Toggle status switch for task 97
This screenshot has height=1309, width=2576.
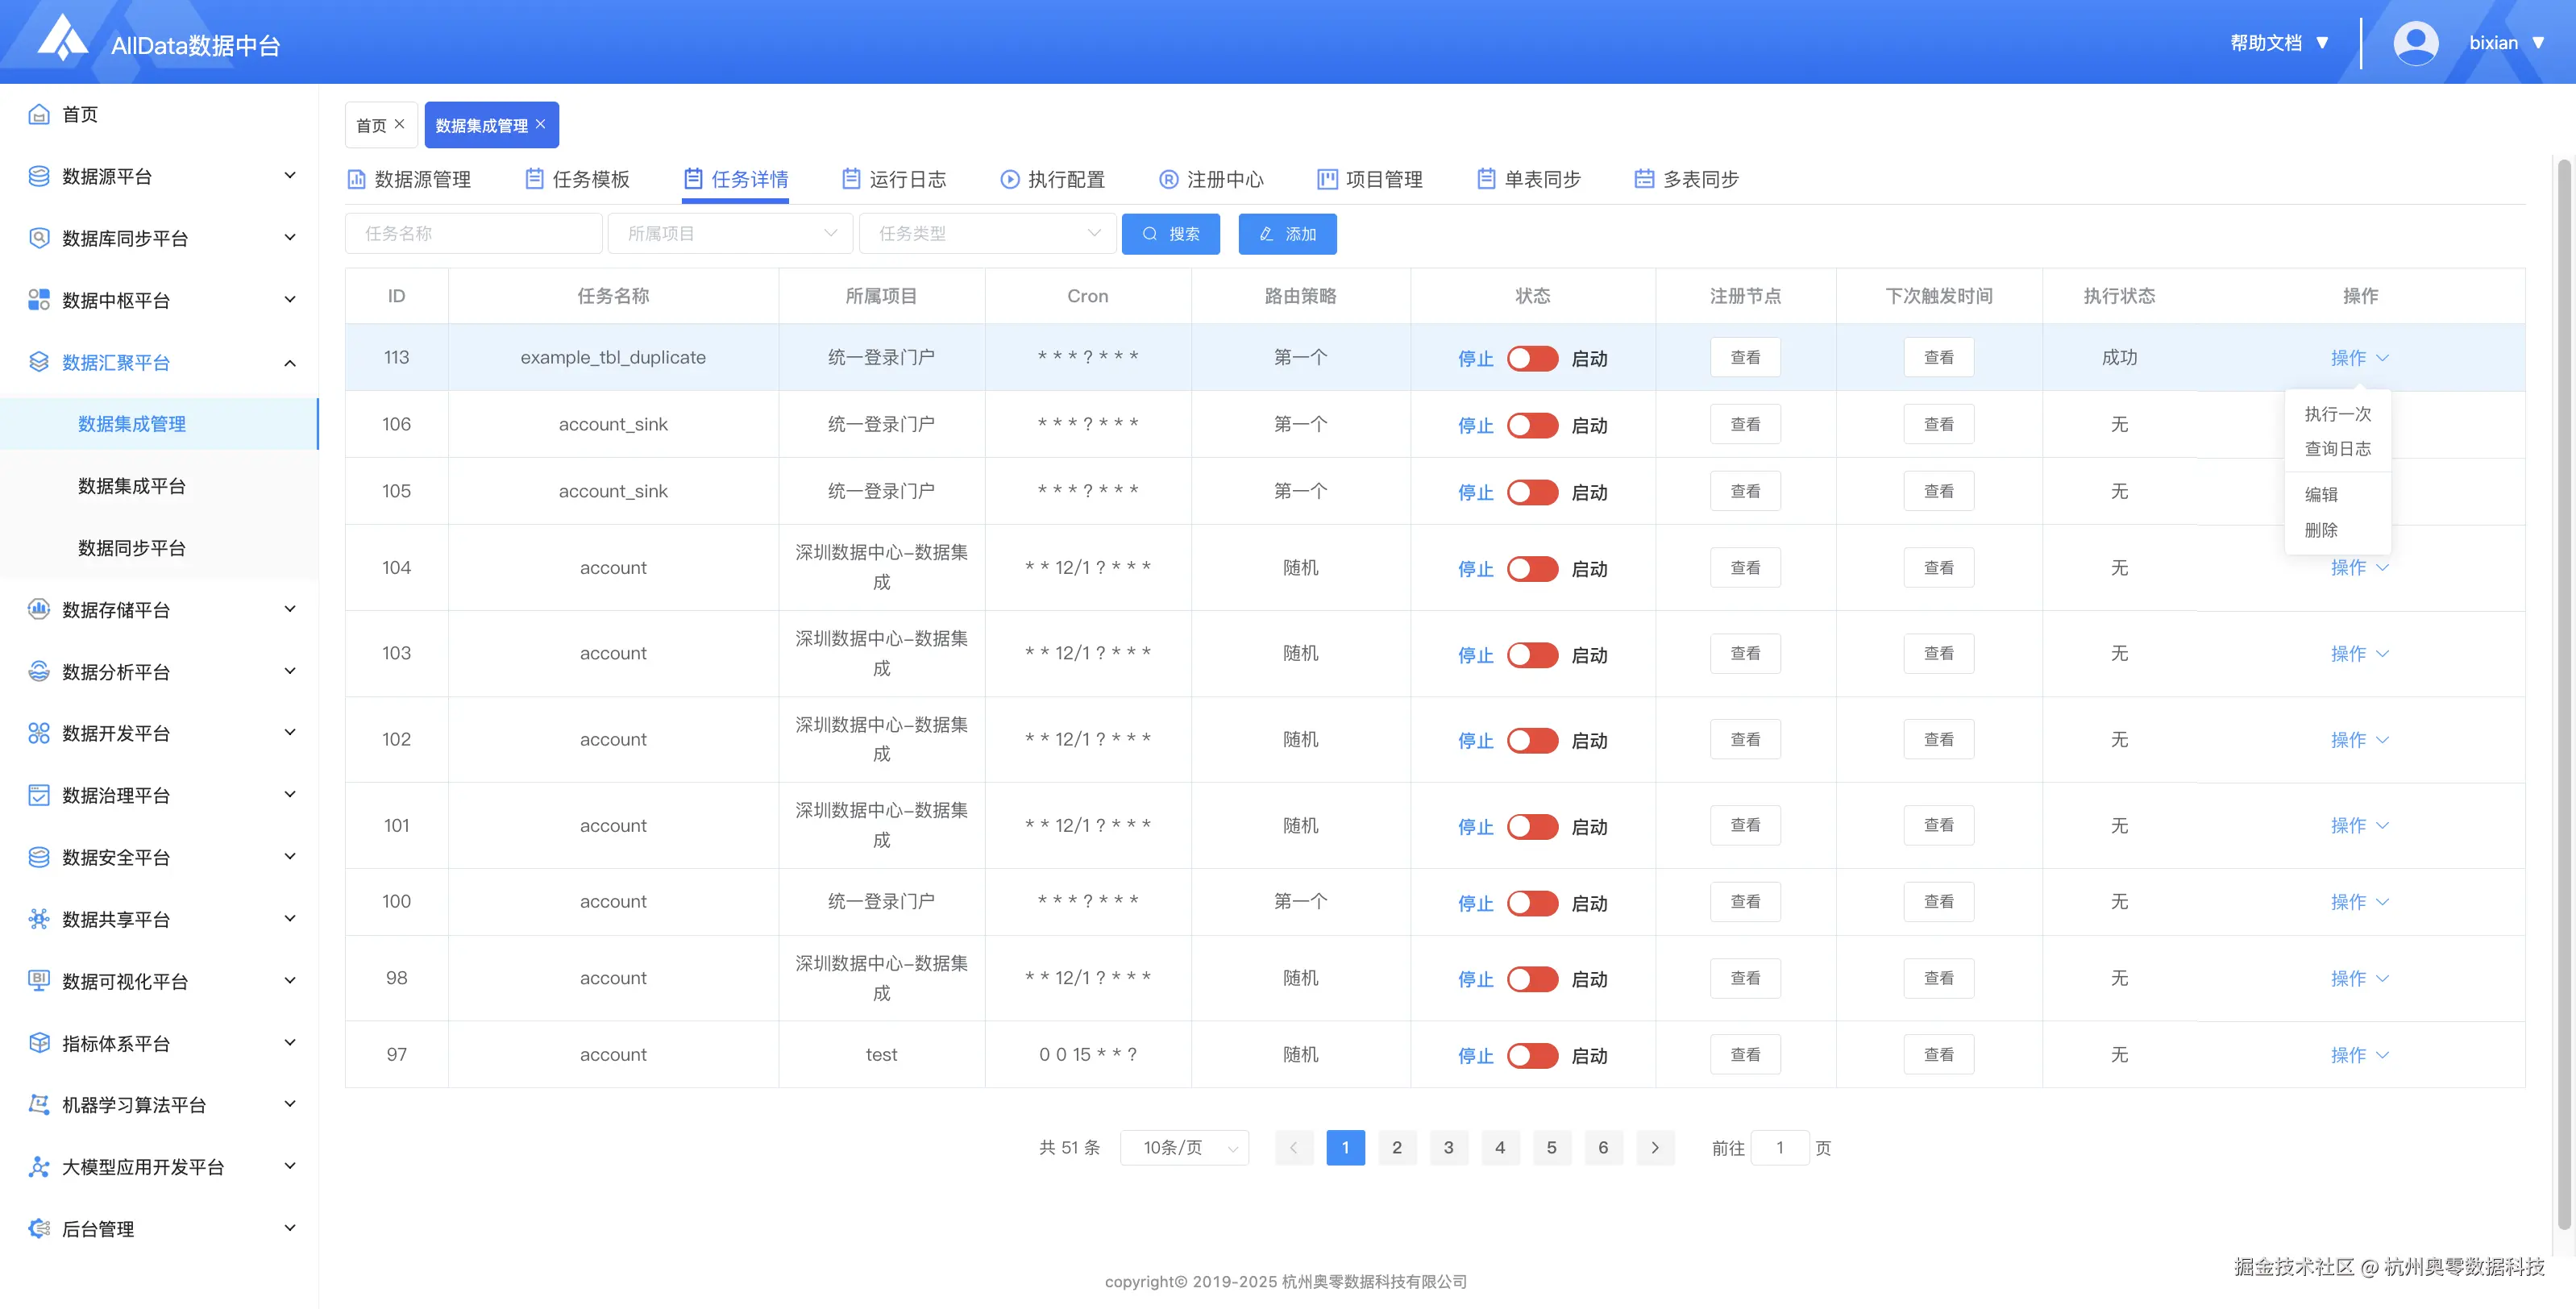1532,1055
